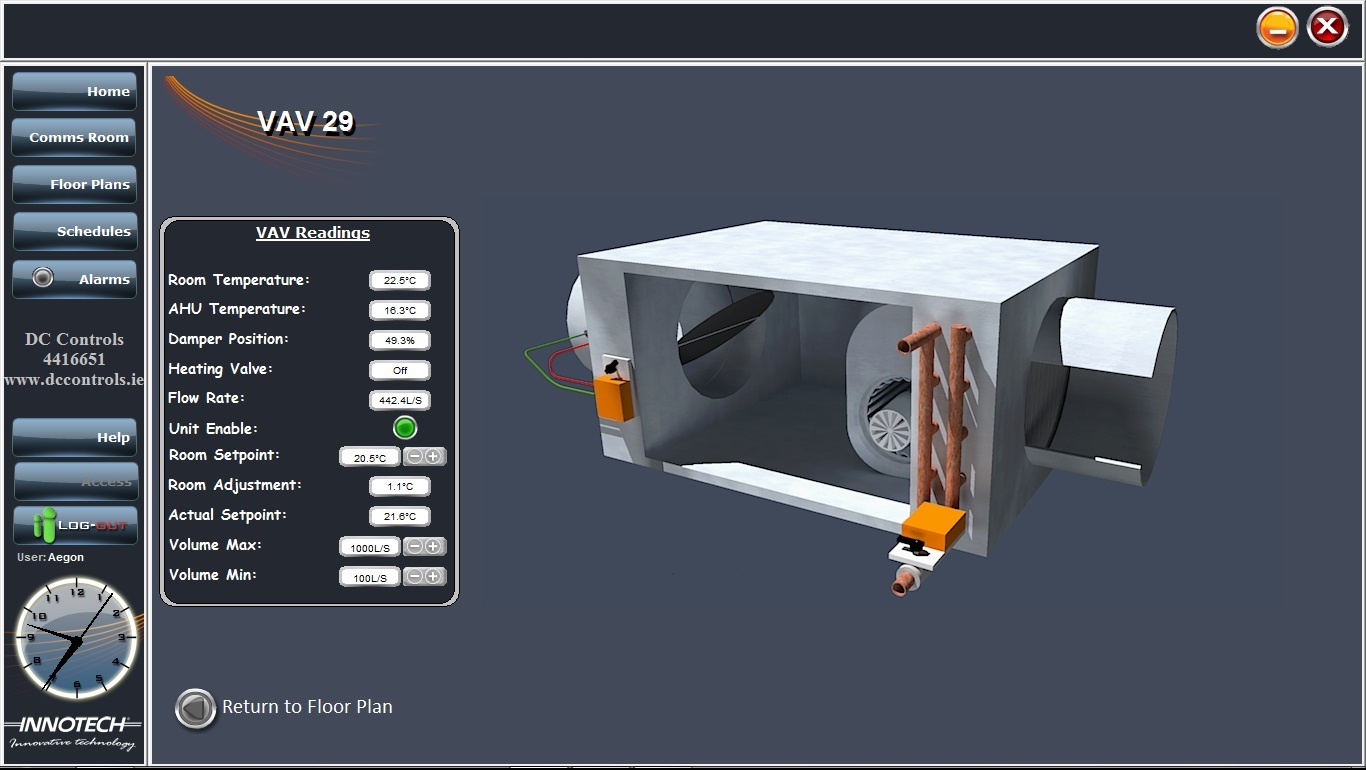Increase Volume Min with plus button

point(433,577)
